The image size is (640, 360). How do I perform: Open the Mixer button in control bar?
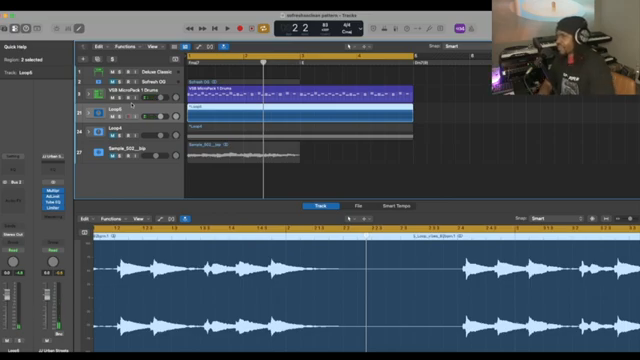(x=68, y=29)
